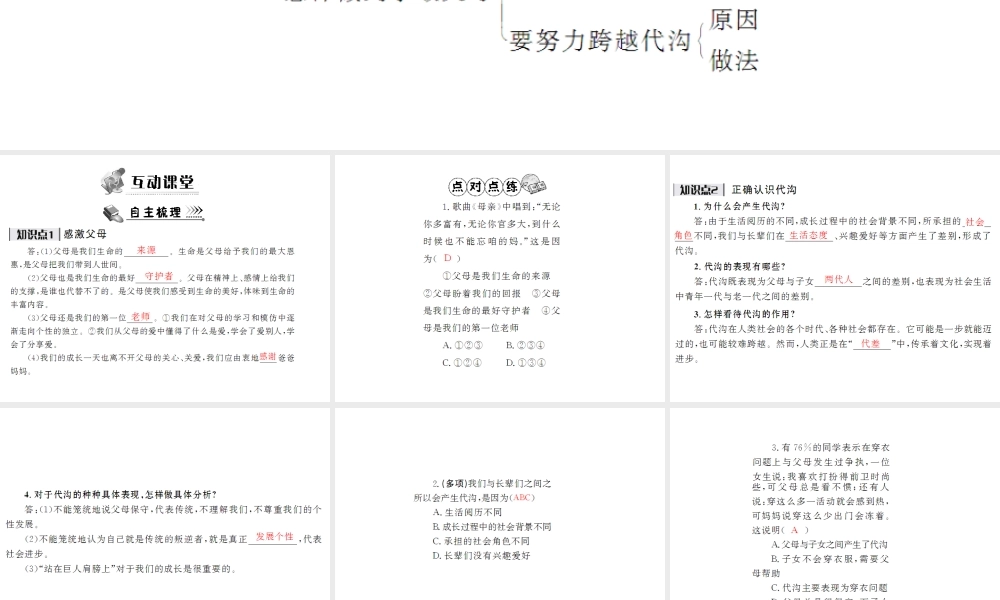The width and height of the screenshot is (1000, 600).
Task: Select option D. 长辈们没有兴趣爱好
Action: [x=481, y=555]
